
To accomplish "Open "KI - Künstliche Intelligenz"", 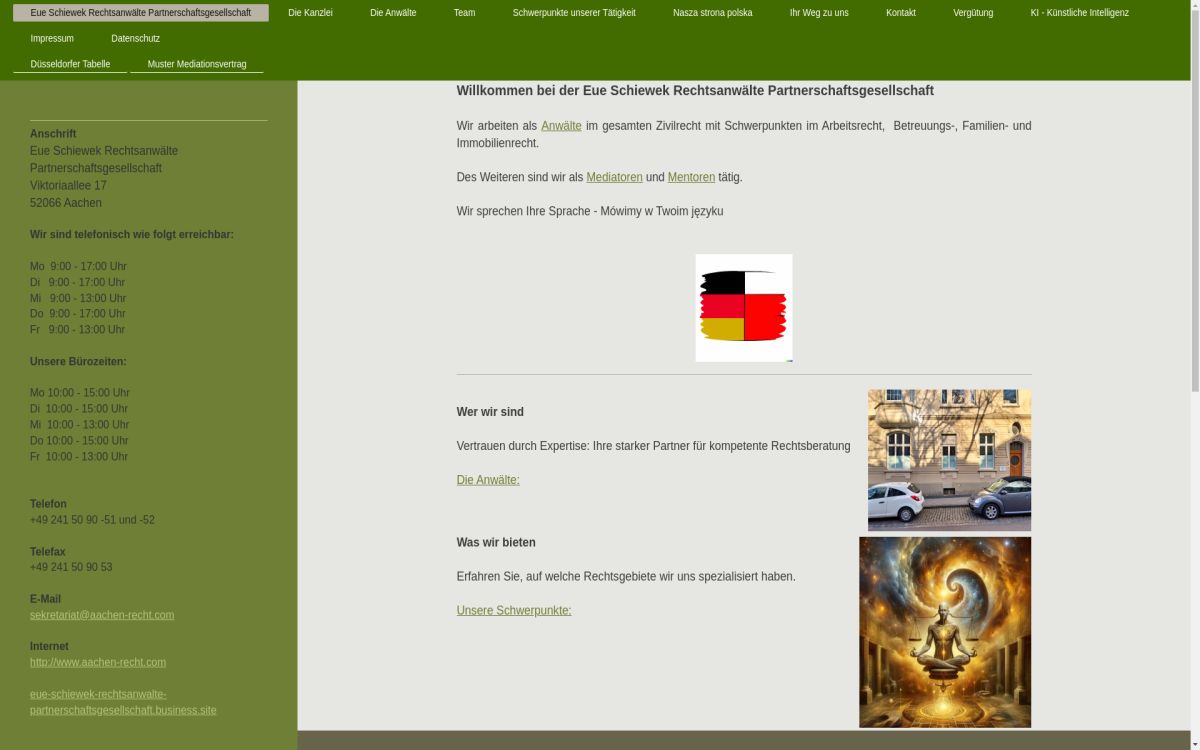I will tap(1078, 12).
